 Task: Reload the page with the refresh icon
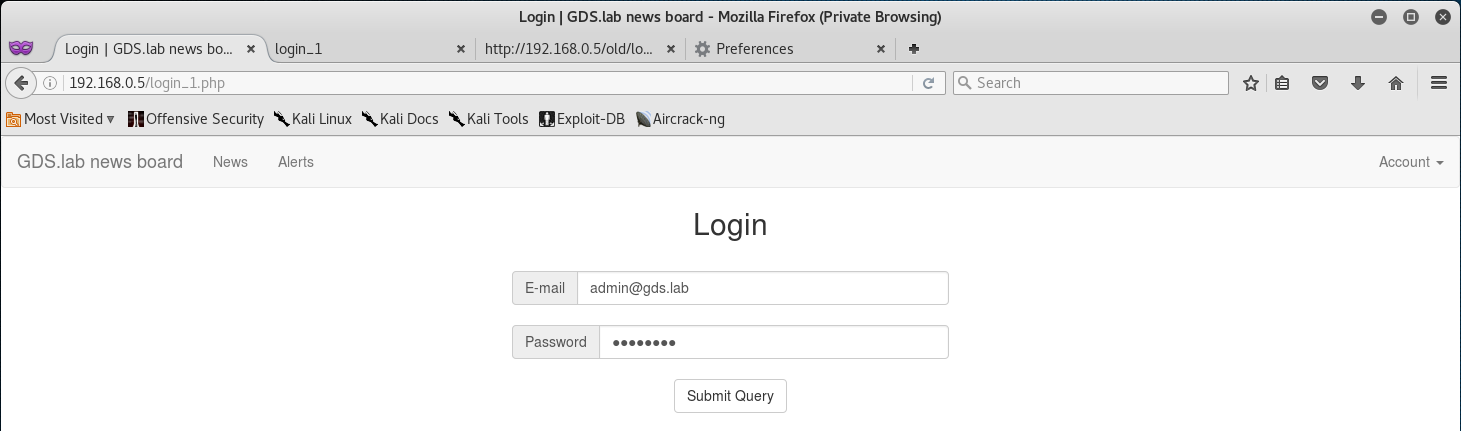point(928,83)
